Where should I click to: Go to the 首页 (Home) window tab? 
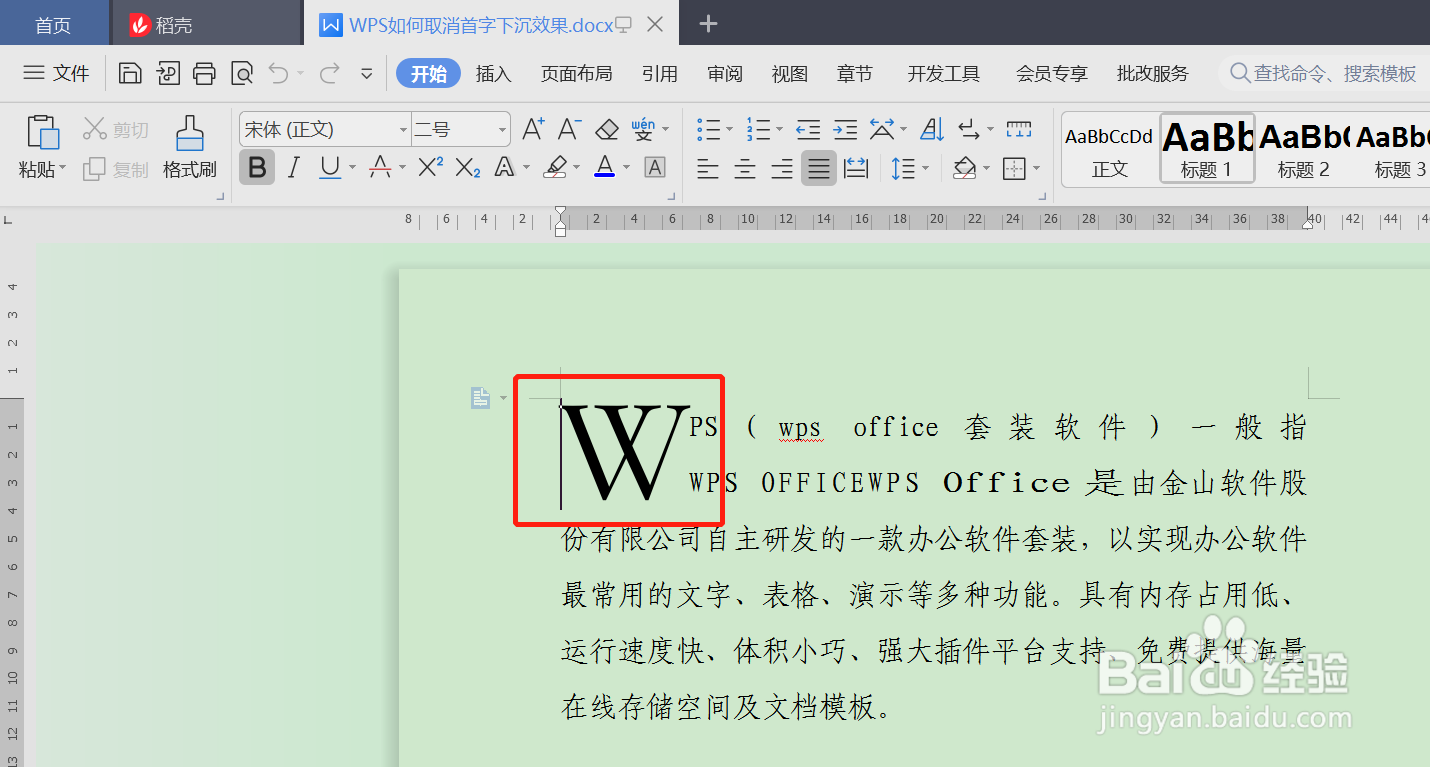coord(53,24)
